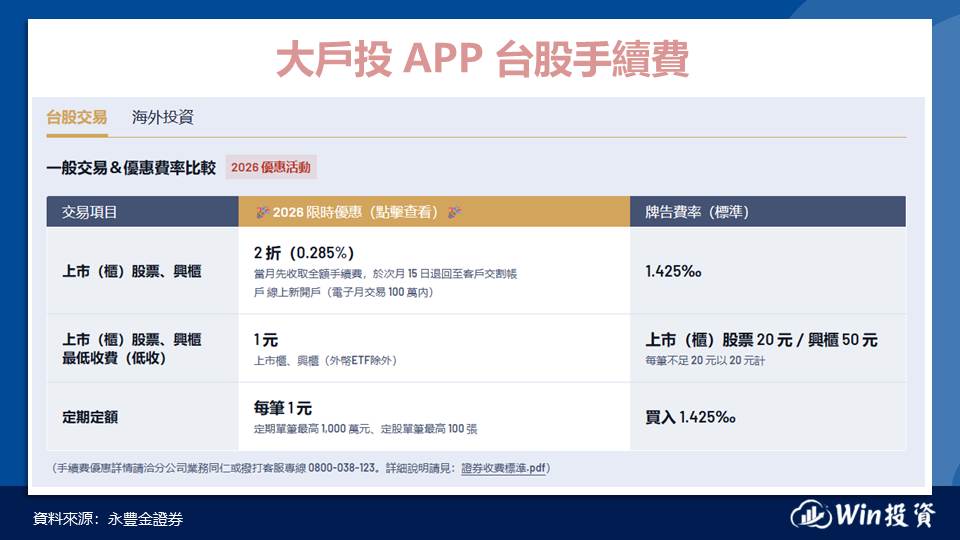Click the Win投資 chart logo icon
The image size is (960, 540).
pos(811,515)
